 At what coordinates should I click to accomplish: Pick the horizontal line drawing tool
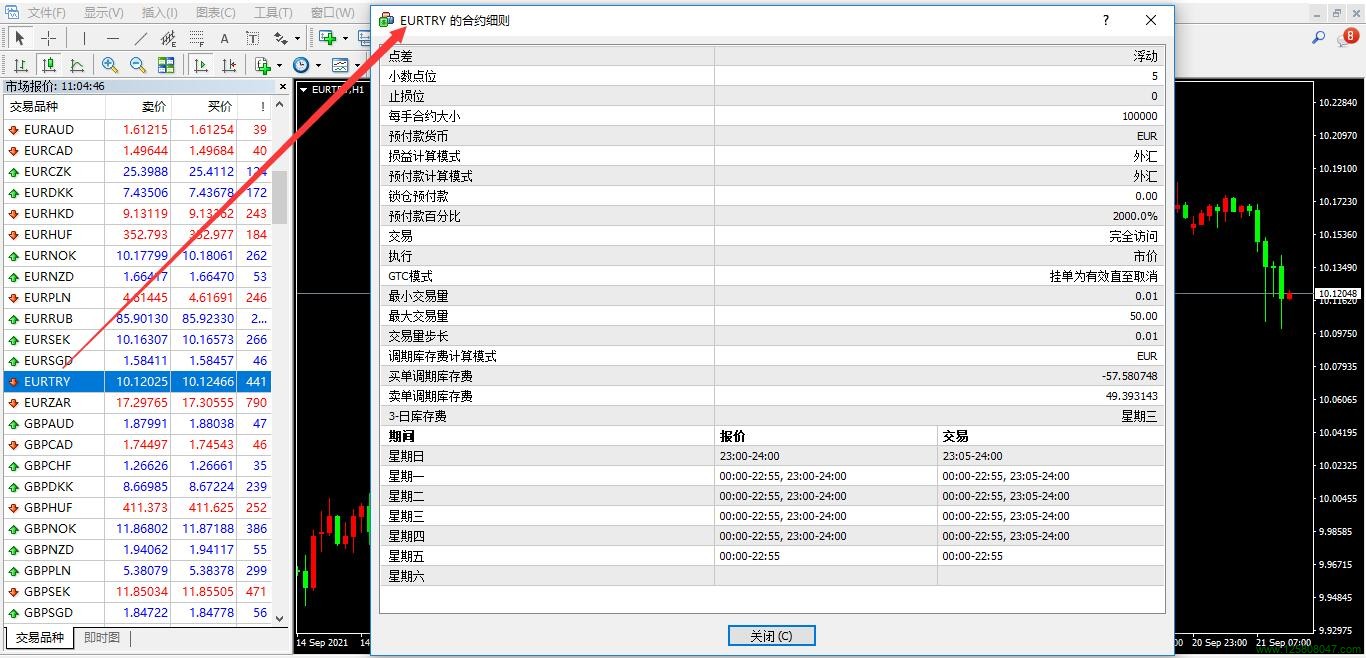click(112, 38)
